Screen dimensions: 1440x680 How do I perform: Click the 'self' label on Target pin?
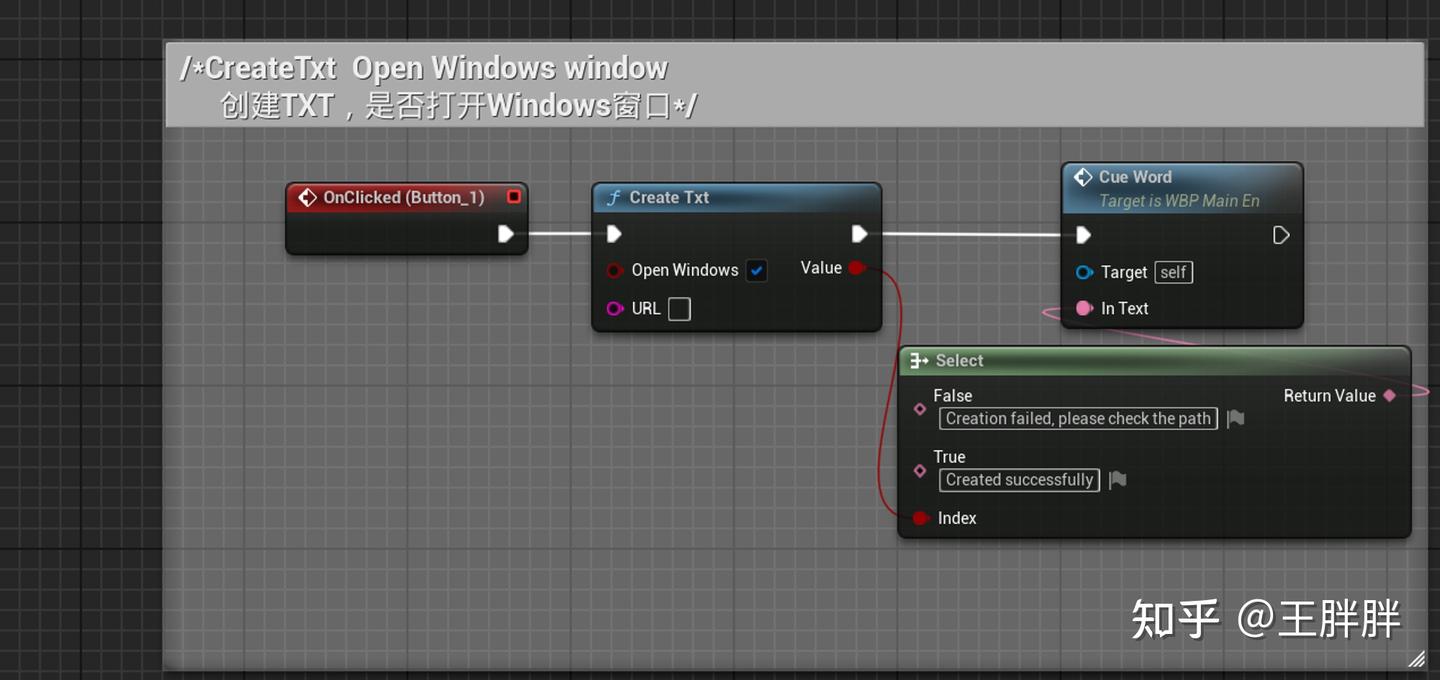pos(1174,272)
